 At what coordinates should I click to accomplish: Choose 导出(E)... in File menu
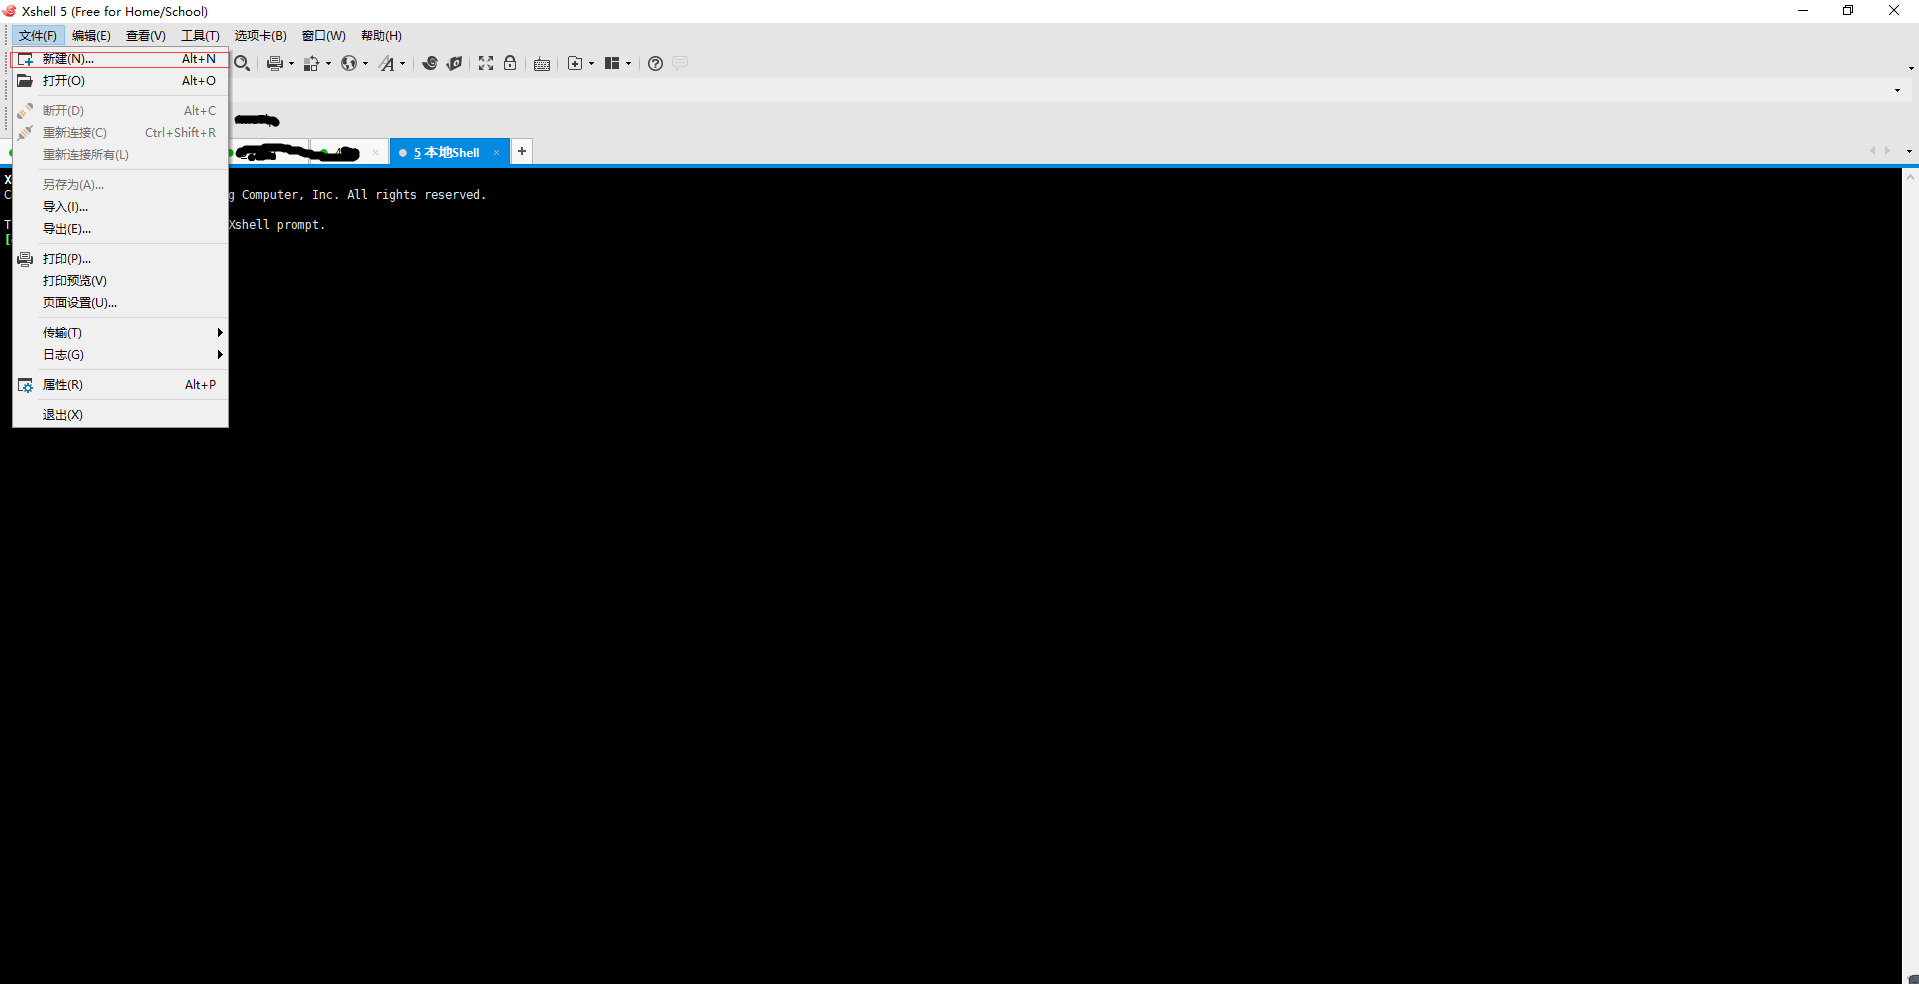click(x=120, y=229)
